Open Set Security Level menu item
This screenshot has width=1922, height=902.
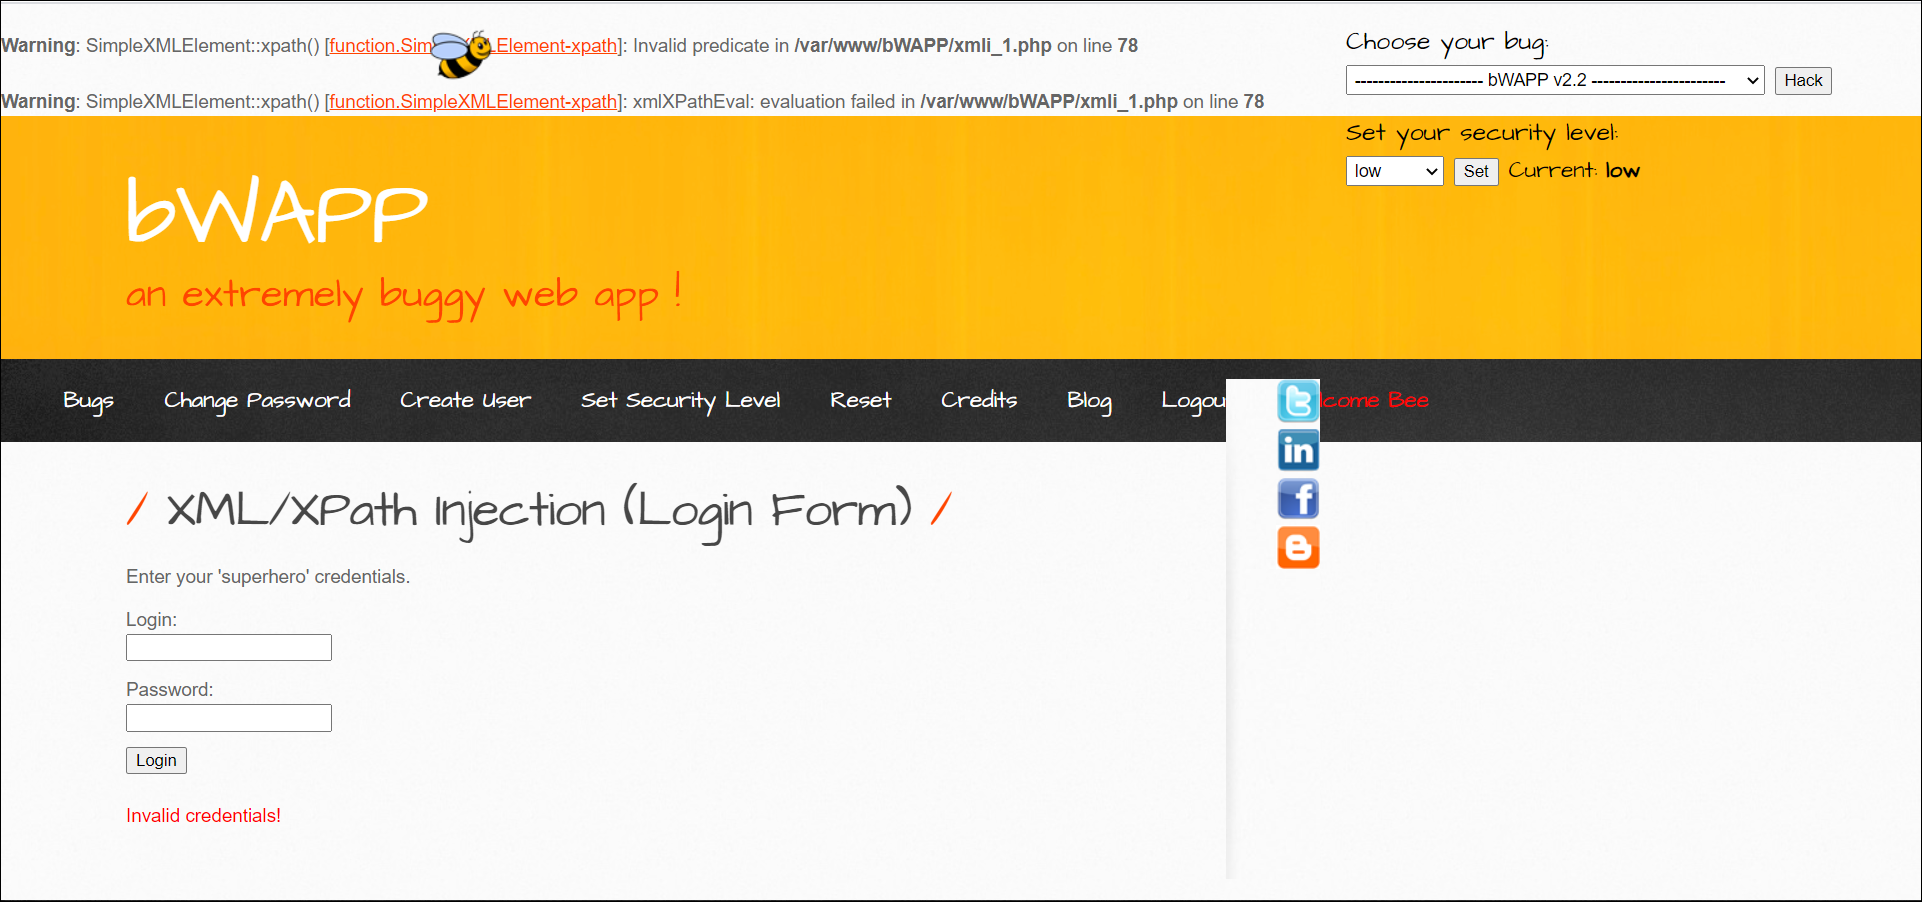680,400
